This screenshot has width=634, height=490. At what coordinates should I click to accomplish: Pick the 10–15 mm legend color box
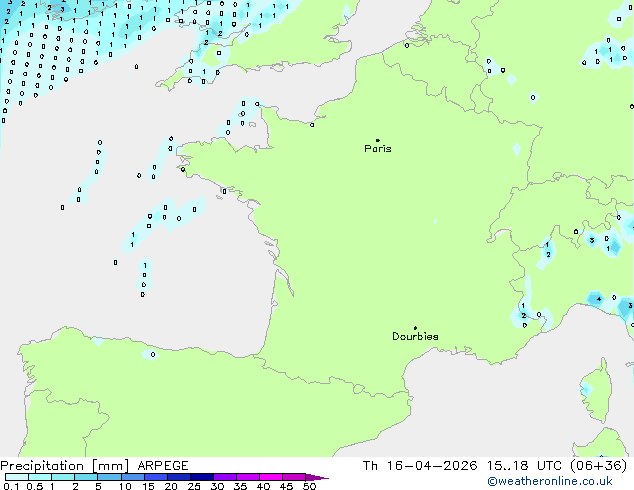click(x=132, y=477)
